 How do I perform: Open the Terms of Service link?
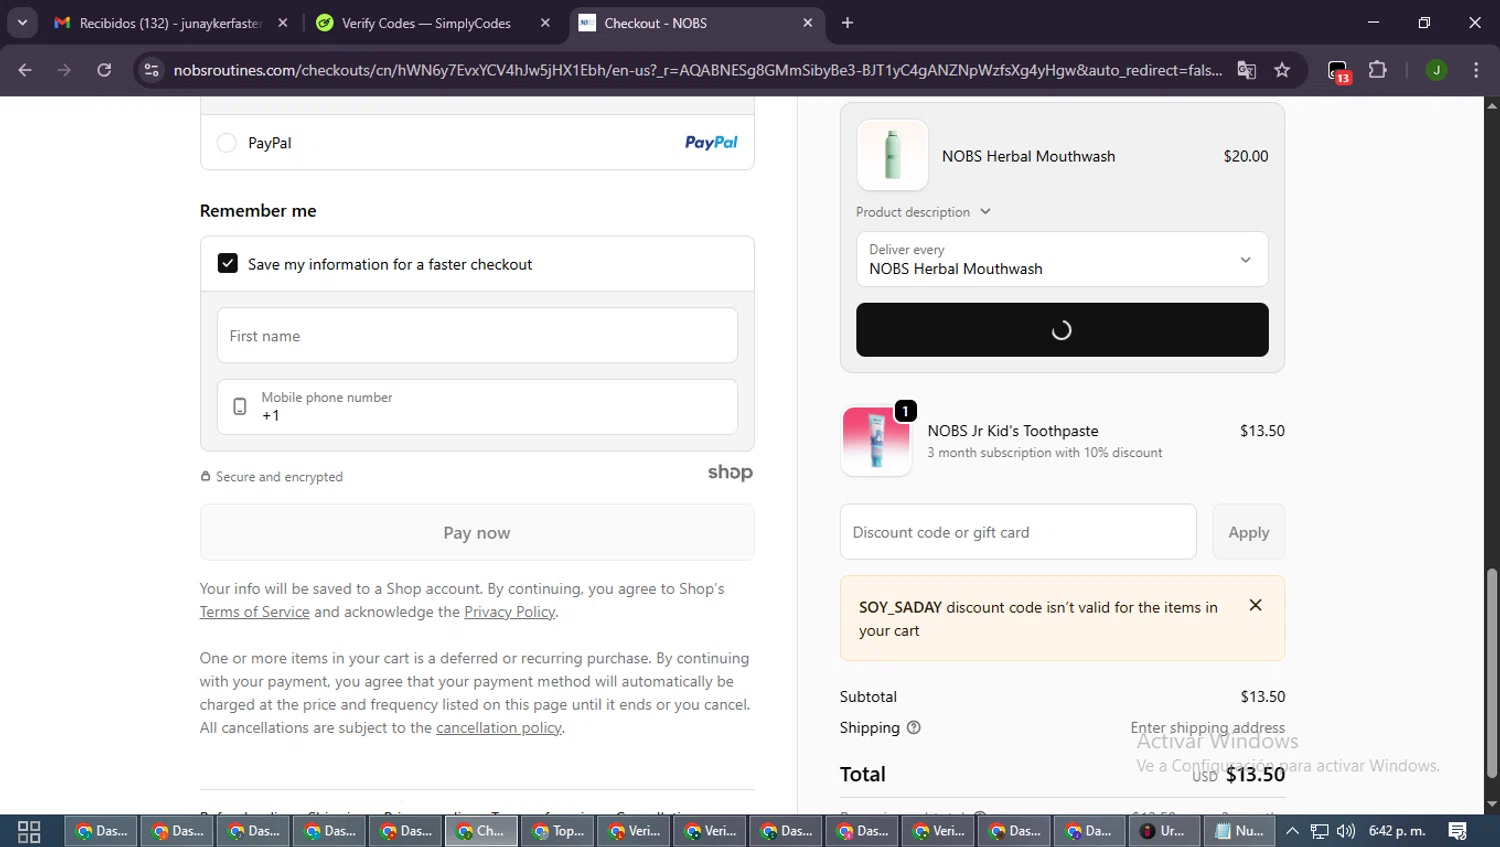254,612
